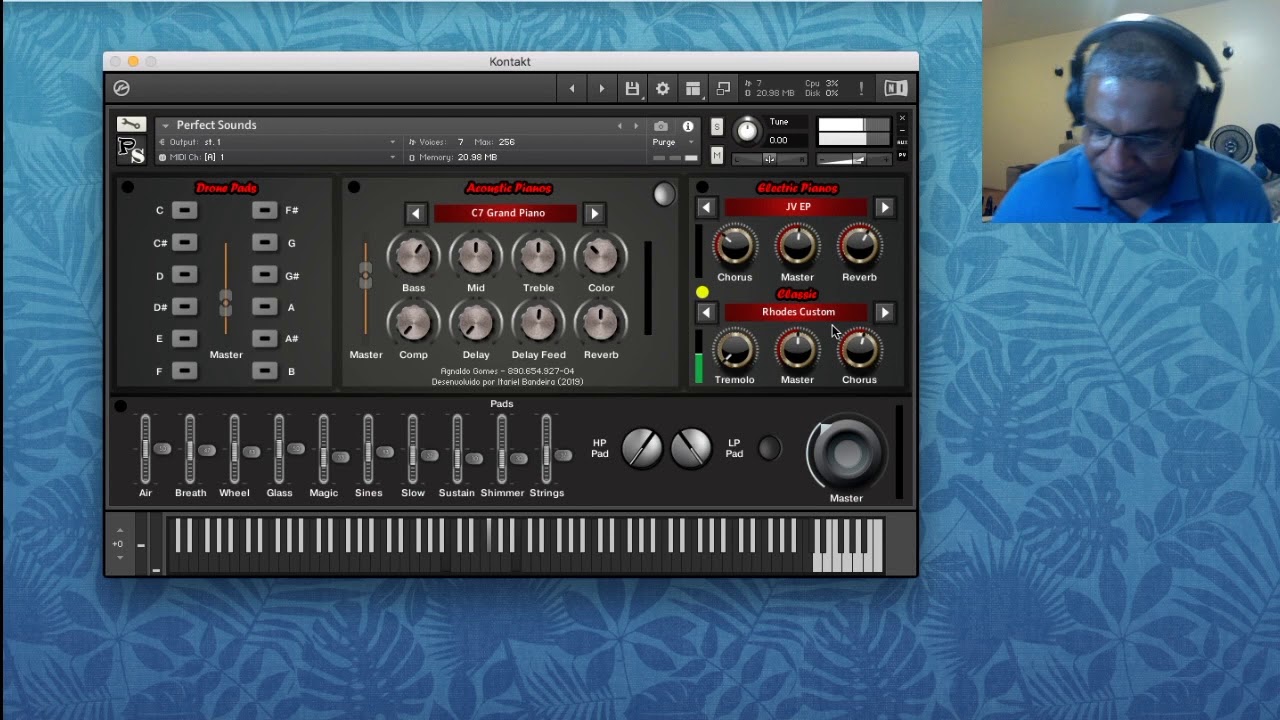
Task: Show instrument info with the i icon
Action: tap(688, 126)
